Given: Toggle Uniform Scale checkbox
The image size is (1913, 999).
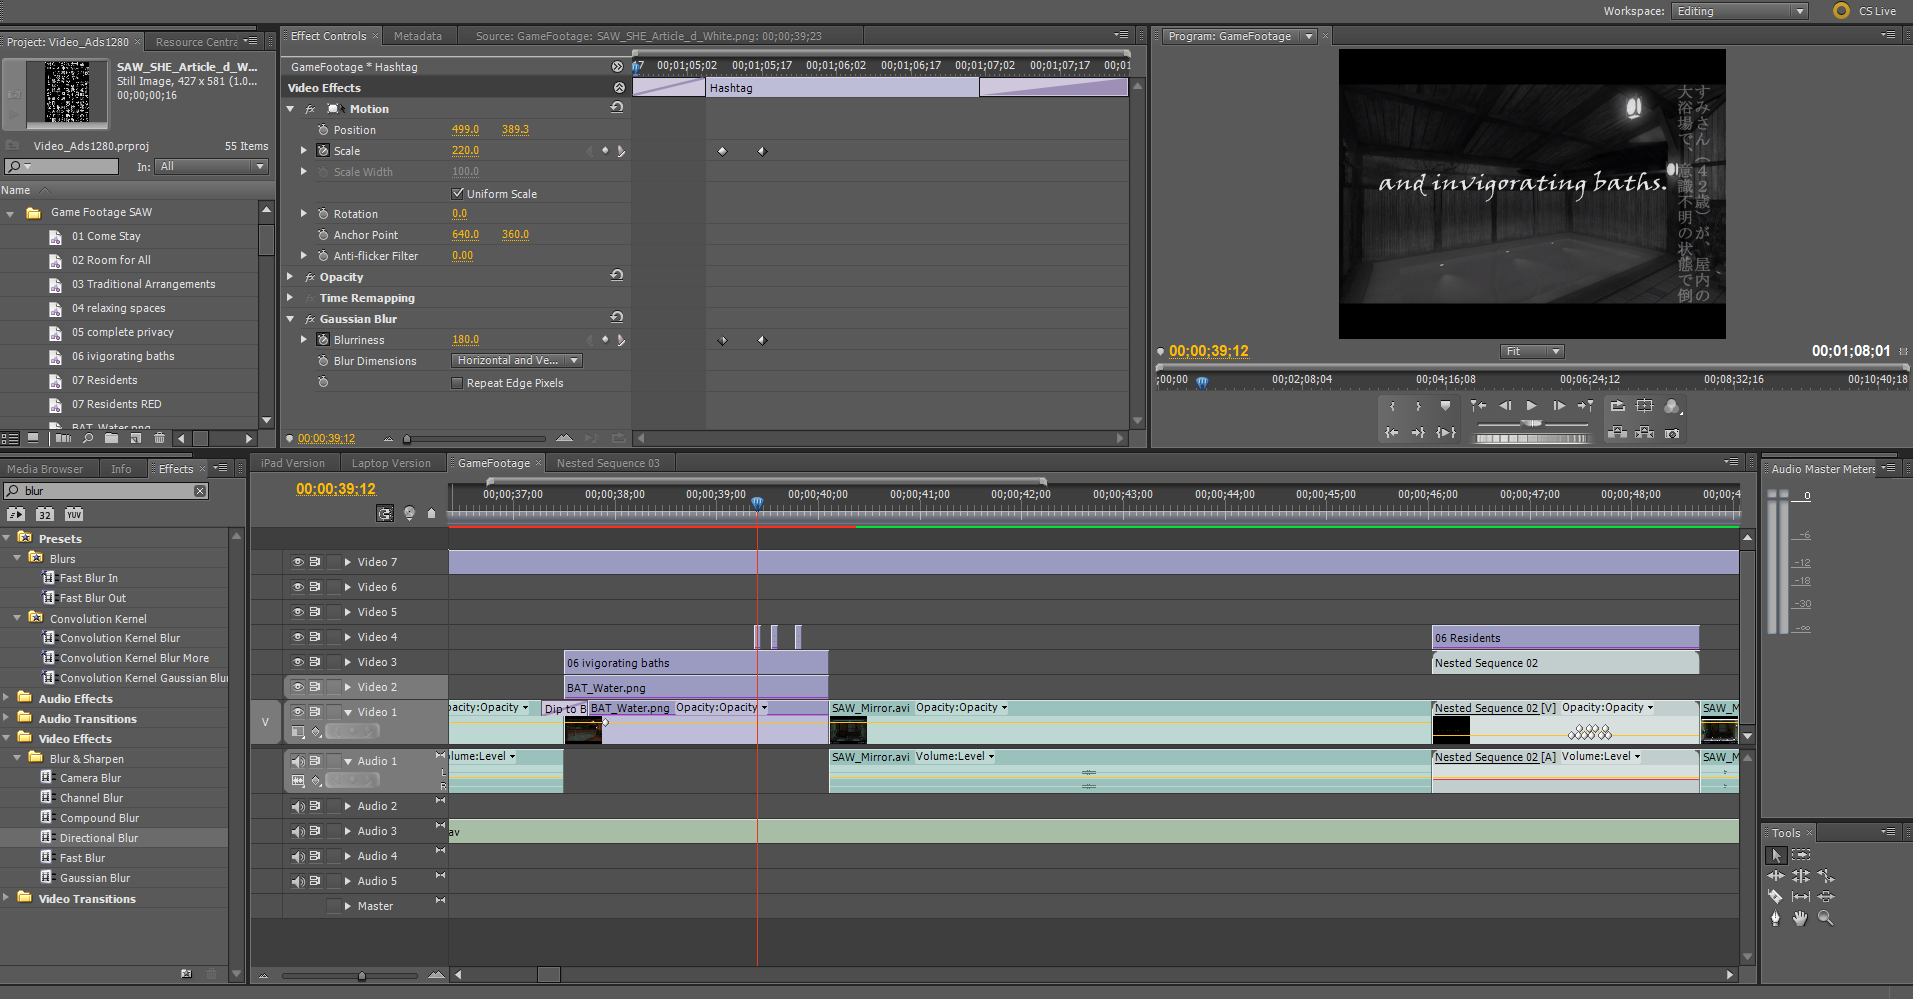Looking at the screenshot, I should pyautogui.click(x=458, y=193).
